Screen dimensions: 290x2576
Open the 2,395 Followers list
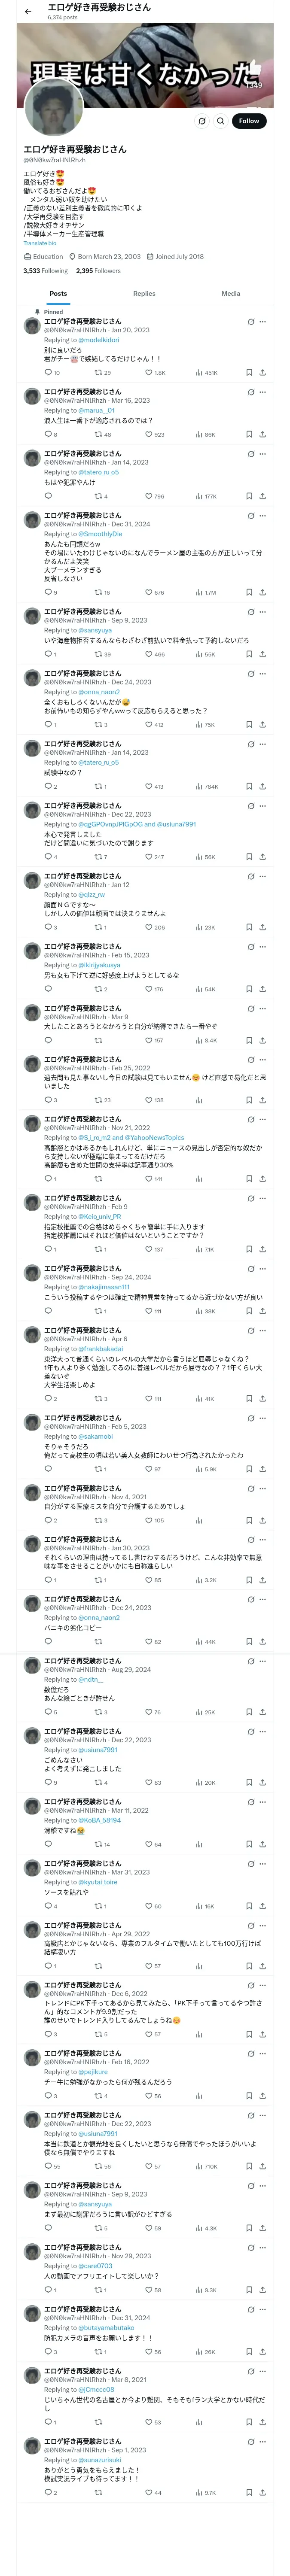coord(98,271)
